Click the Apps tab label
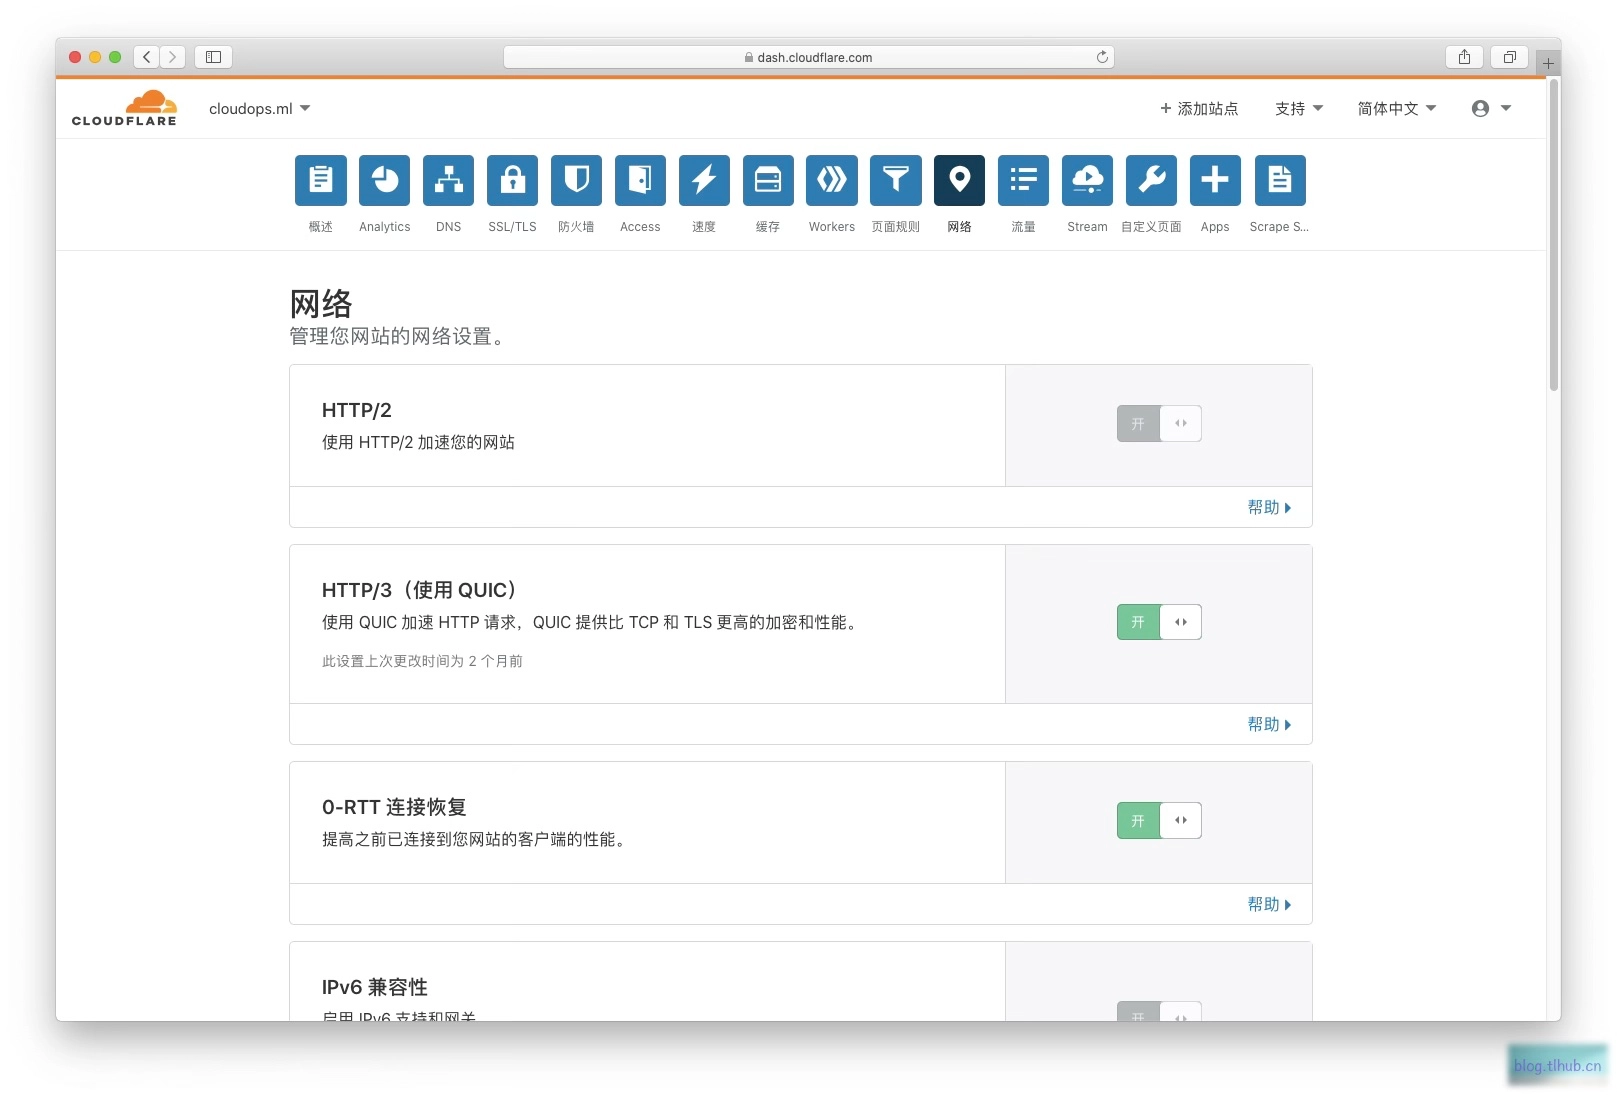 click(x=1215, y=227)
